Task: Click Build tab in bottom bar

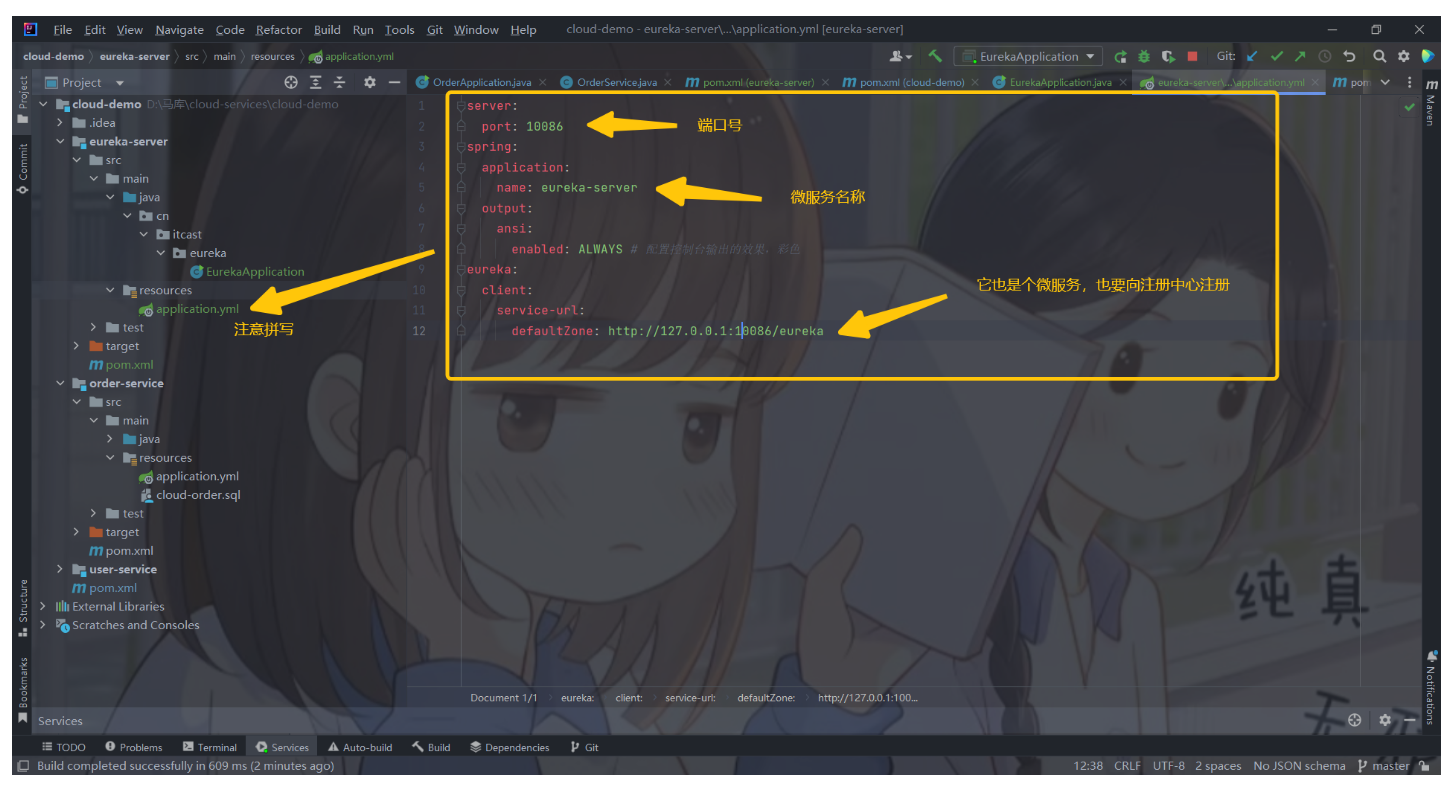Action: pos(431,747)
